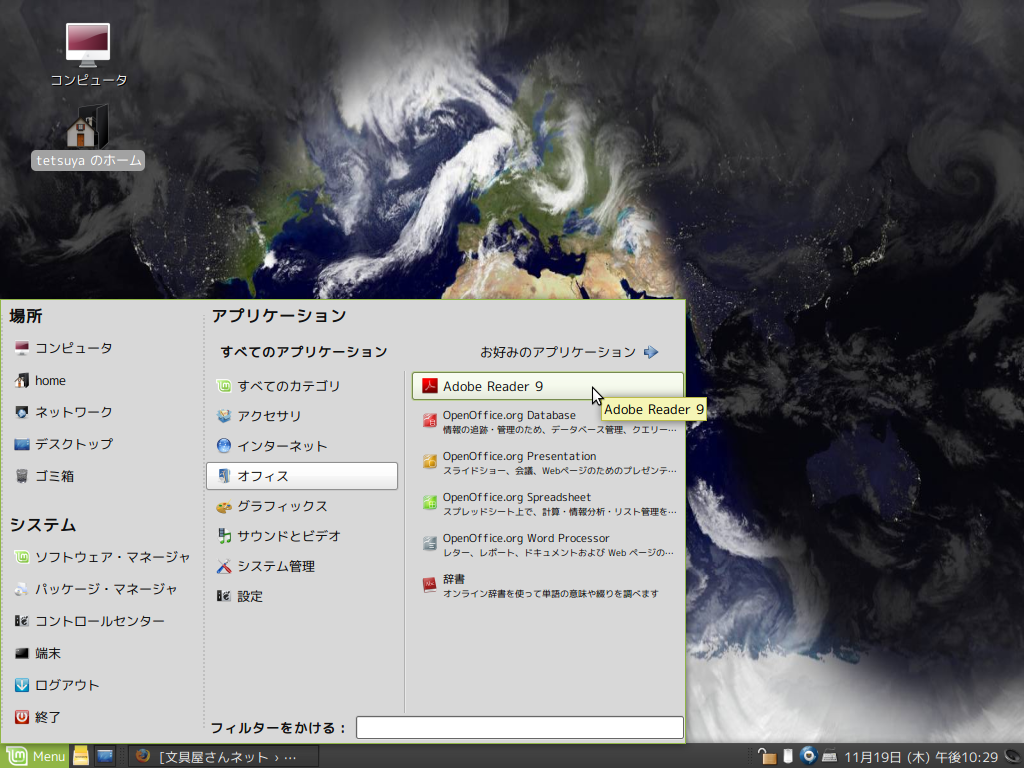This screenshot has width=1024, height=768.
Task: Open the コンピュータ desktop icon
Action: (88, 54)
